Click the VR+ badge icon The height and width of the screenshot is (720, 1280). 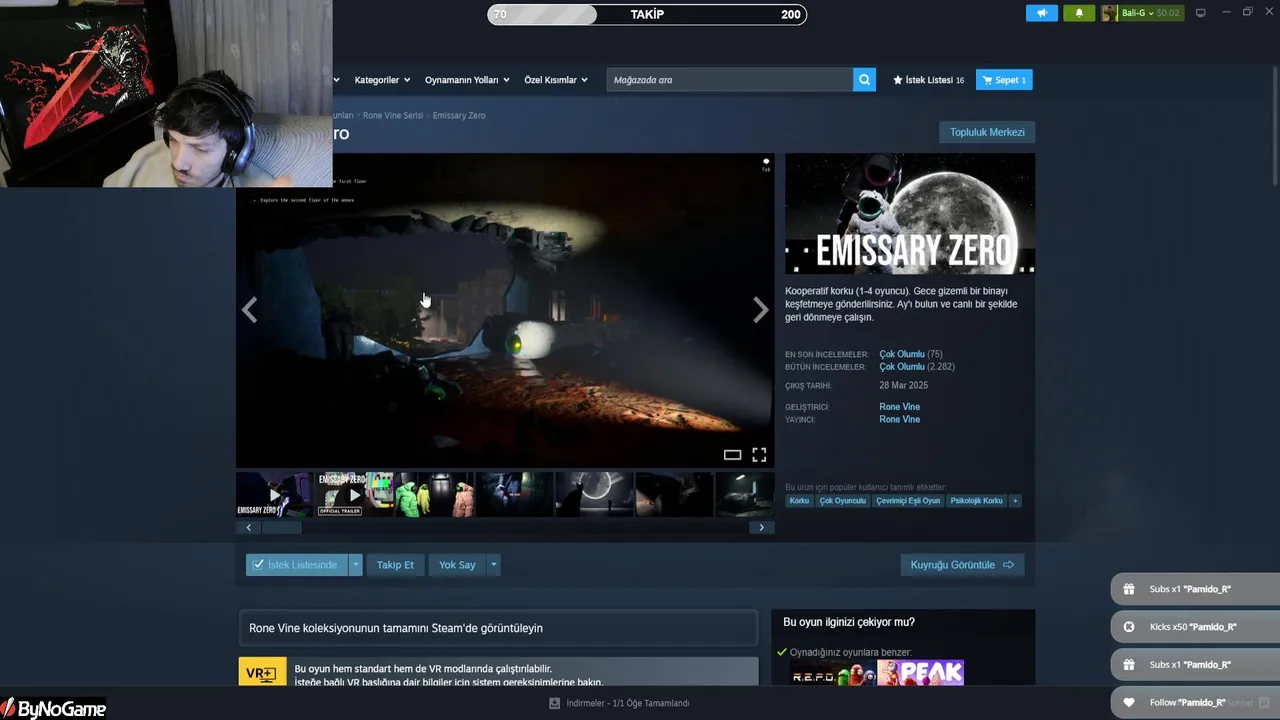coord(262,673)
